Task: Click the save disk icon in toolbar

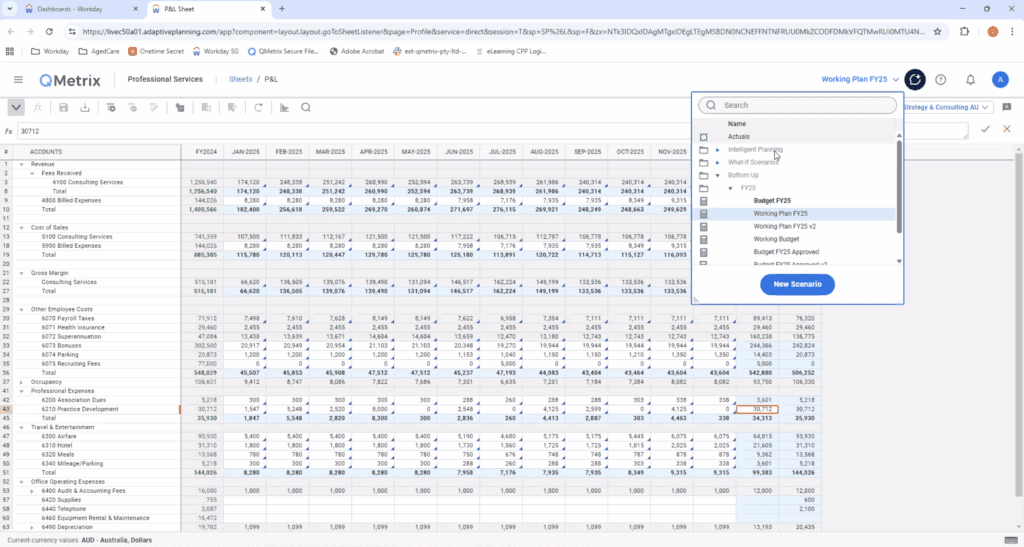Action: (x=63, y=108)
